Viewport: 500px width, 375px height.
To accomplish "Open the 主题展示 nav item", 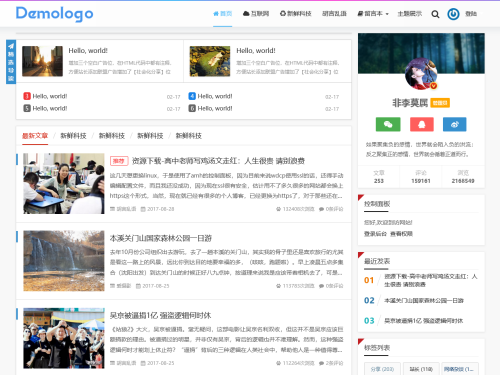I will [410, 14].
